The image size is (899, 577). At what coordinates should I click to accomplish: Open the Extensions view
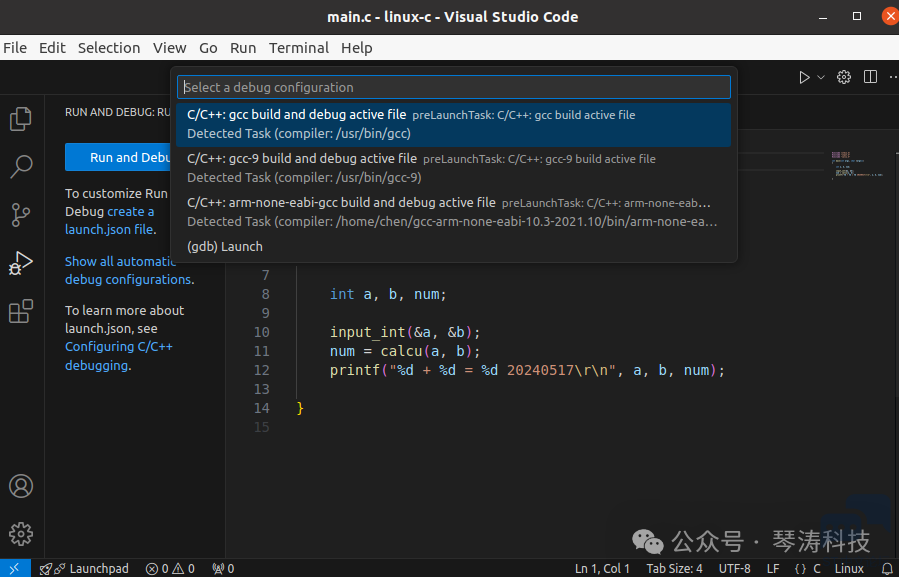click(x=21, y=311)
